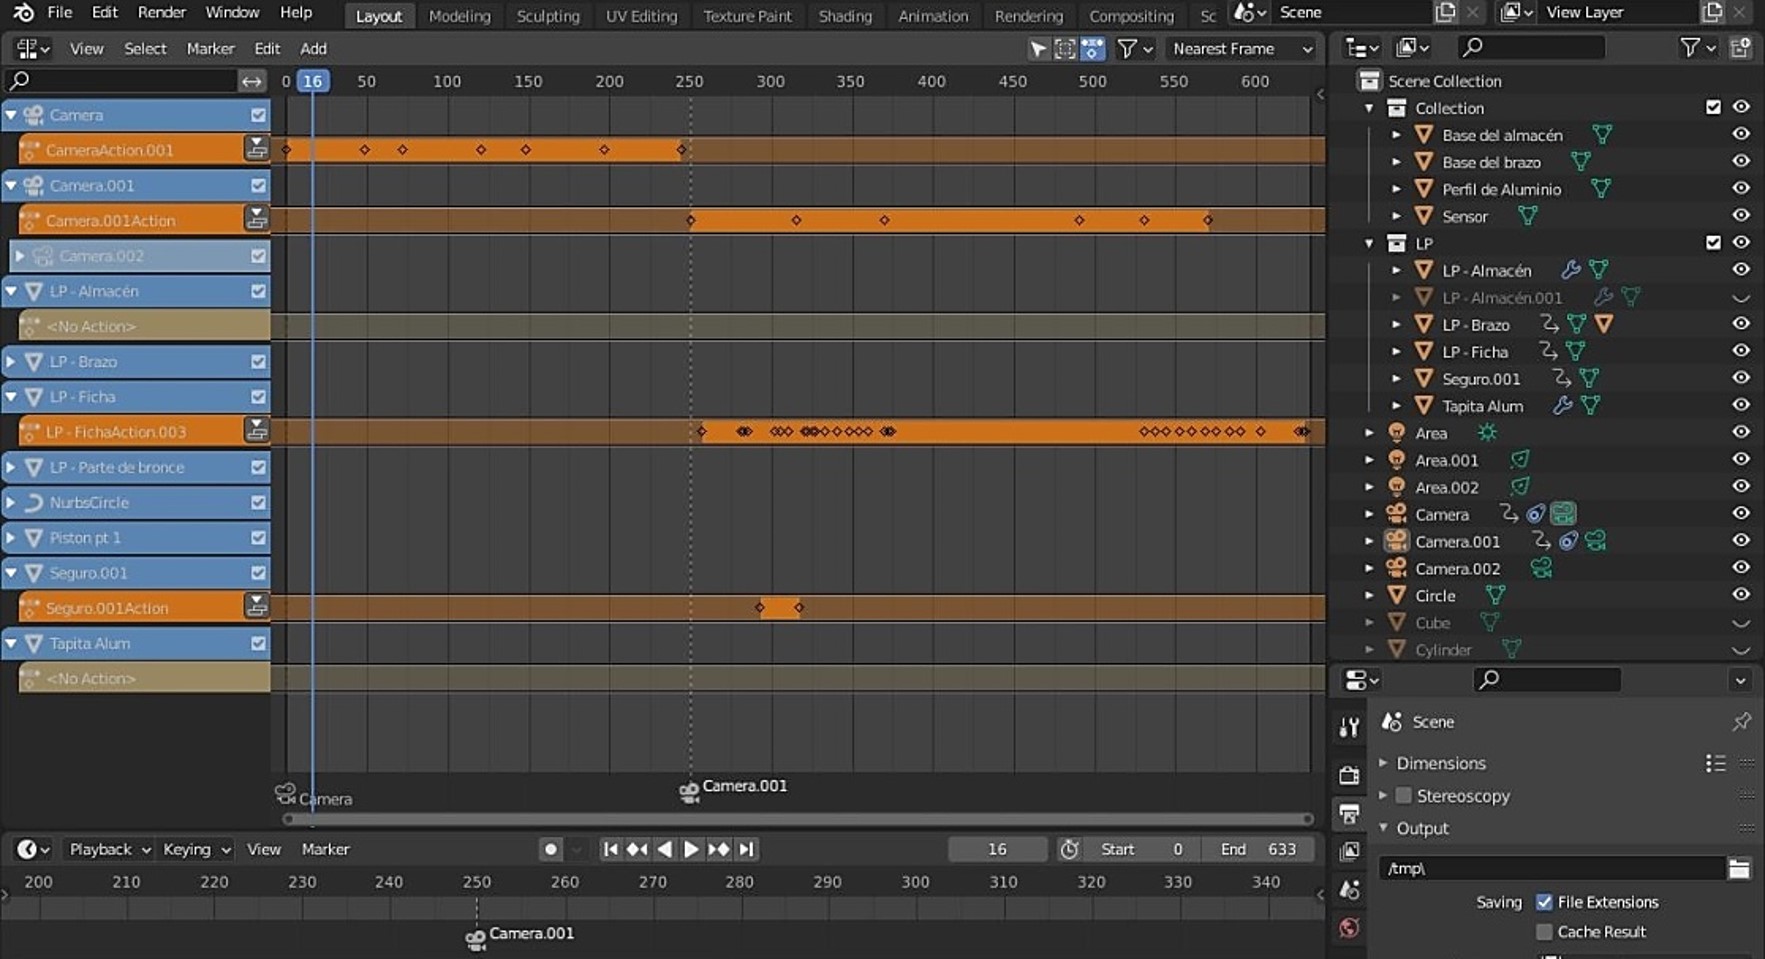Open the dope sheet filters funnel
Viewport: 1765px width, 959px height.
(x=1134, y=48)
